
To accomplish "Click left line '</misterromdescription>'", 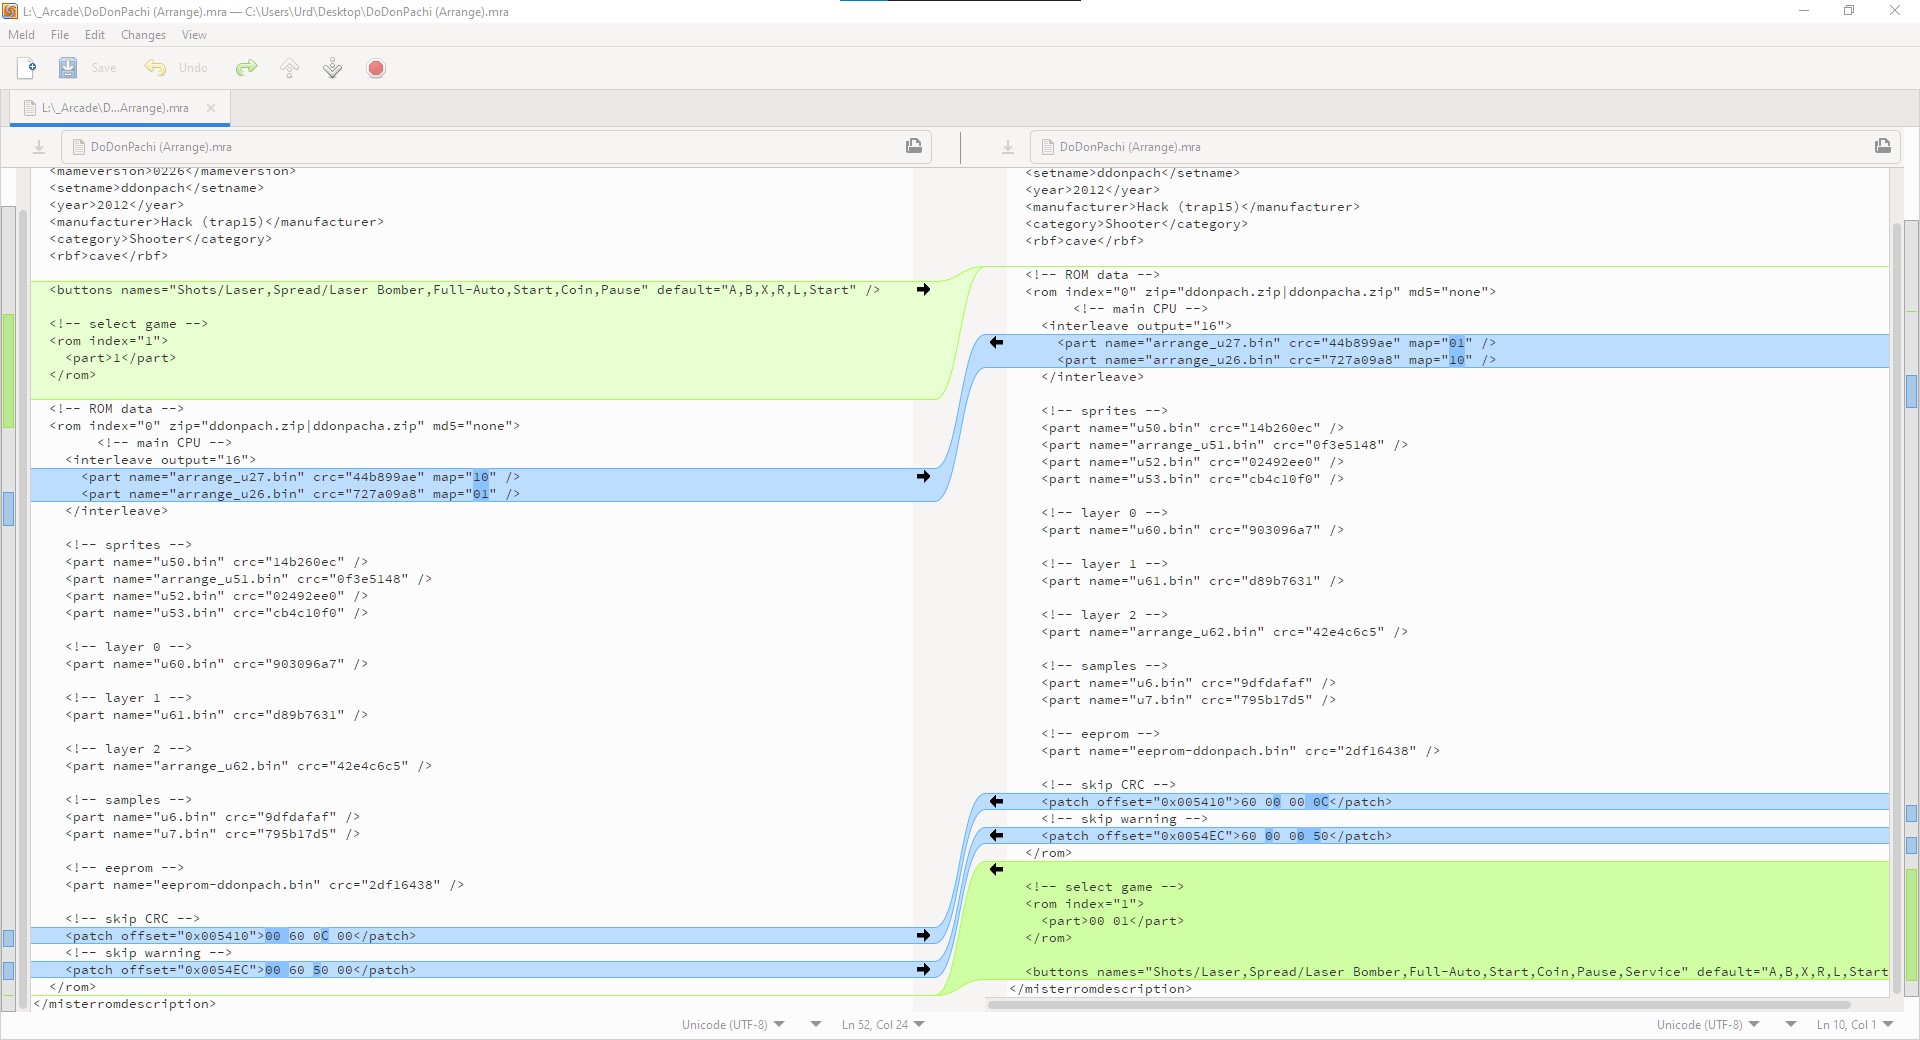I will coord(125,1003).
